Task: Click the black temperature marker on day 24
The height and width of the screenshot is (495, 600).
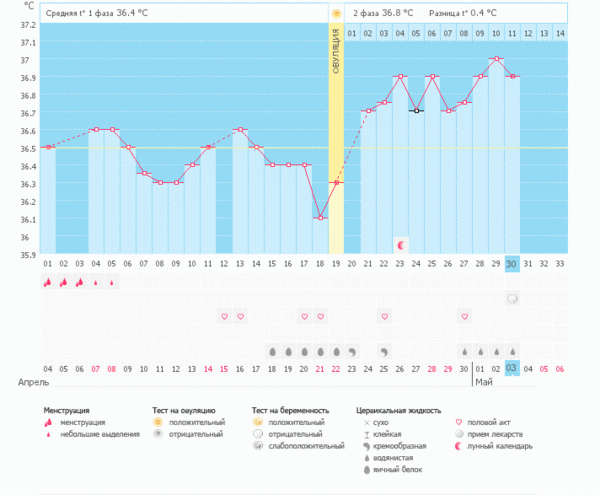Action: coord(416,111)
